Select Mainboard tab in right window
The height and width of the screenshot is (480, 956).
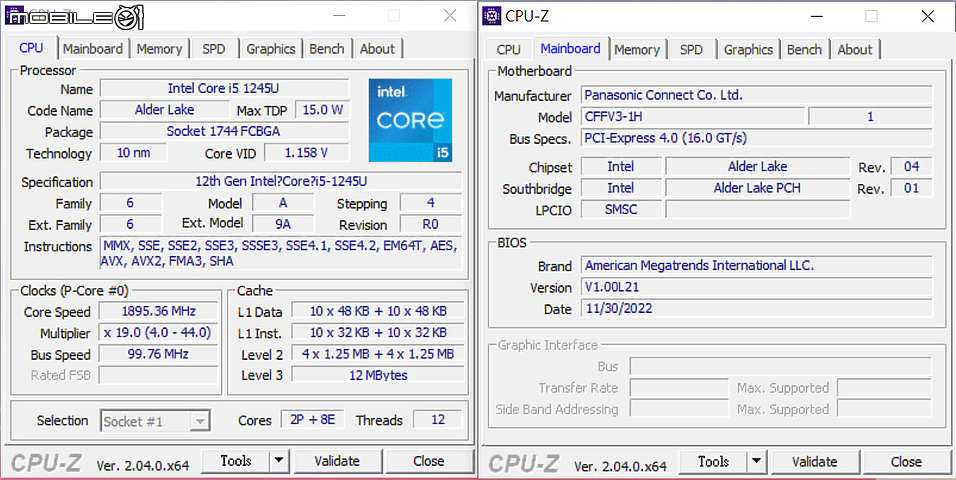(571, 48)
